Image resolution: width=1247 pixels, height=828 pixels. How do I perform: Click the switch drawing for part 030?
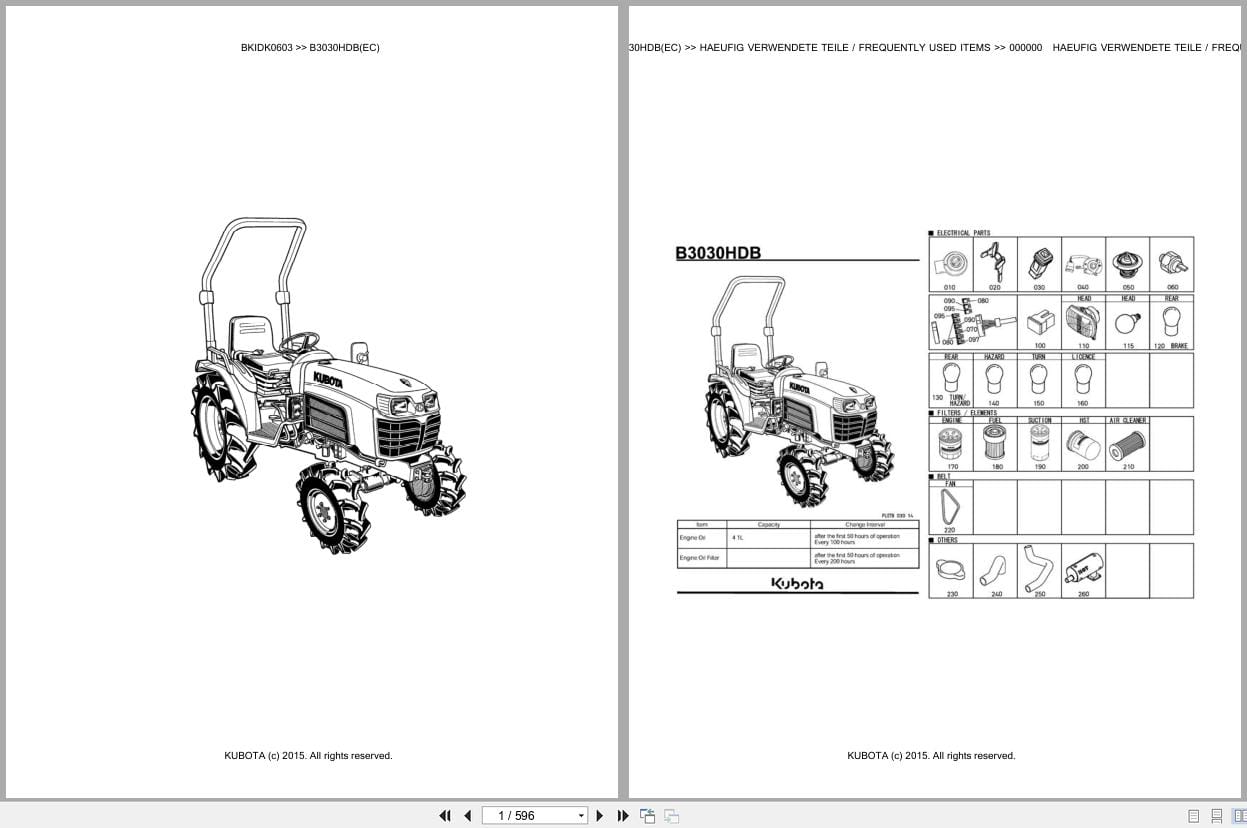tap(1039, 262)
